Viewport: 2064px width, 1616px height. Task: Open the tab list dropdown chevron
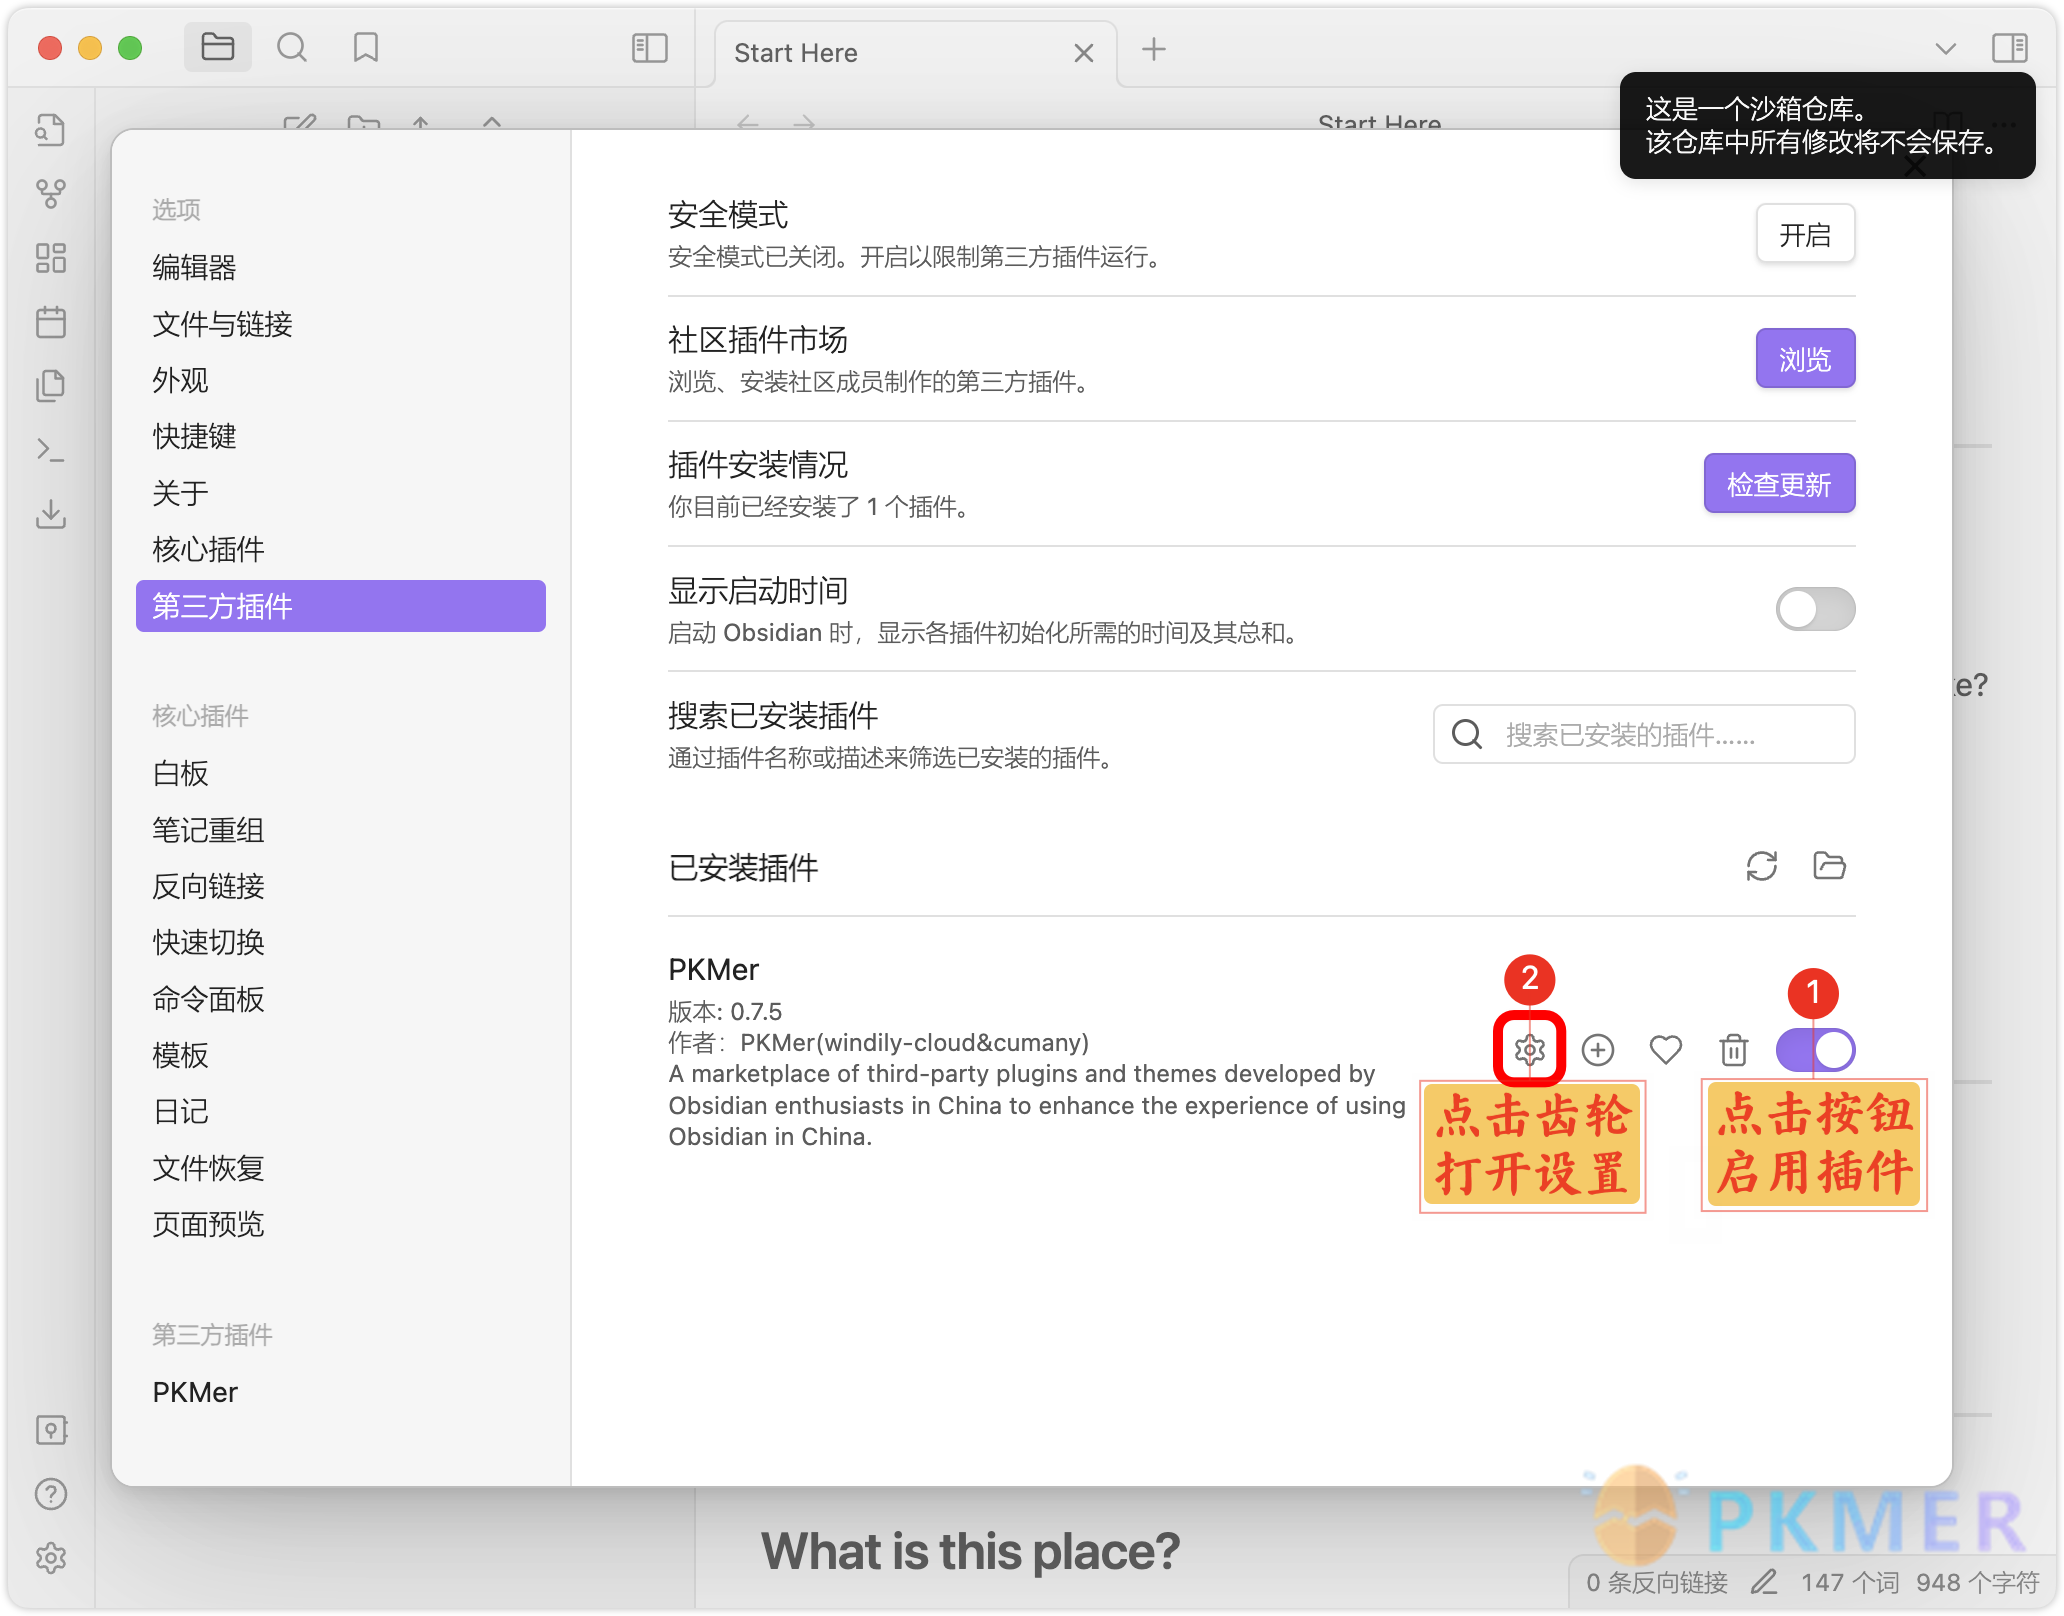coord(1945,49)
